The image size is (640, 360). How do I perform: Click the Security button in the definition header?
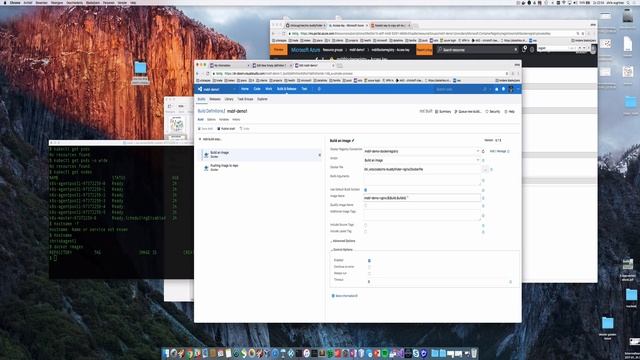(x=493, y=111)
